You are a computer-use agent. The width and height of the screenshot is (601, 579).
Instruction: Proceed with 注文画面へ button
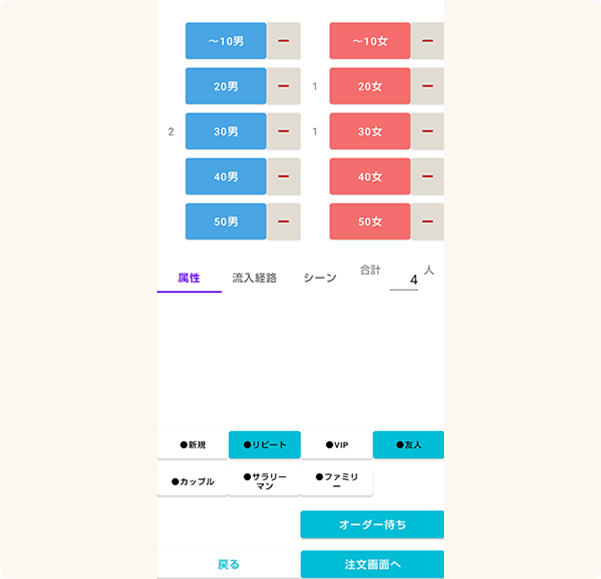point(372,564)
